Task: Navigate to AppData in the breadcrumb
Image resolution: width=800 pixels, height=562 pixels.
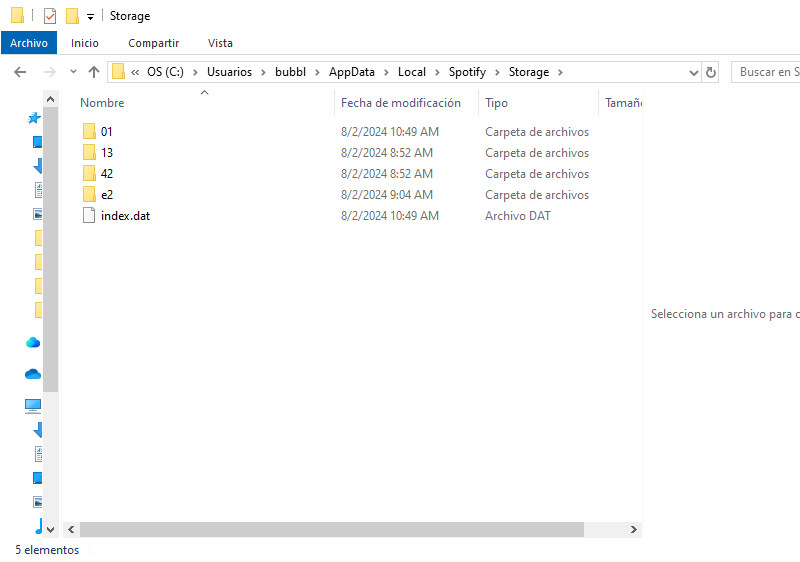Action: pos(352,72)
